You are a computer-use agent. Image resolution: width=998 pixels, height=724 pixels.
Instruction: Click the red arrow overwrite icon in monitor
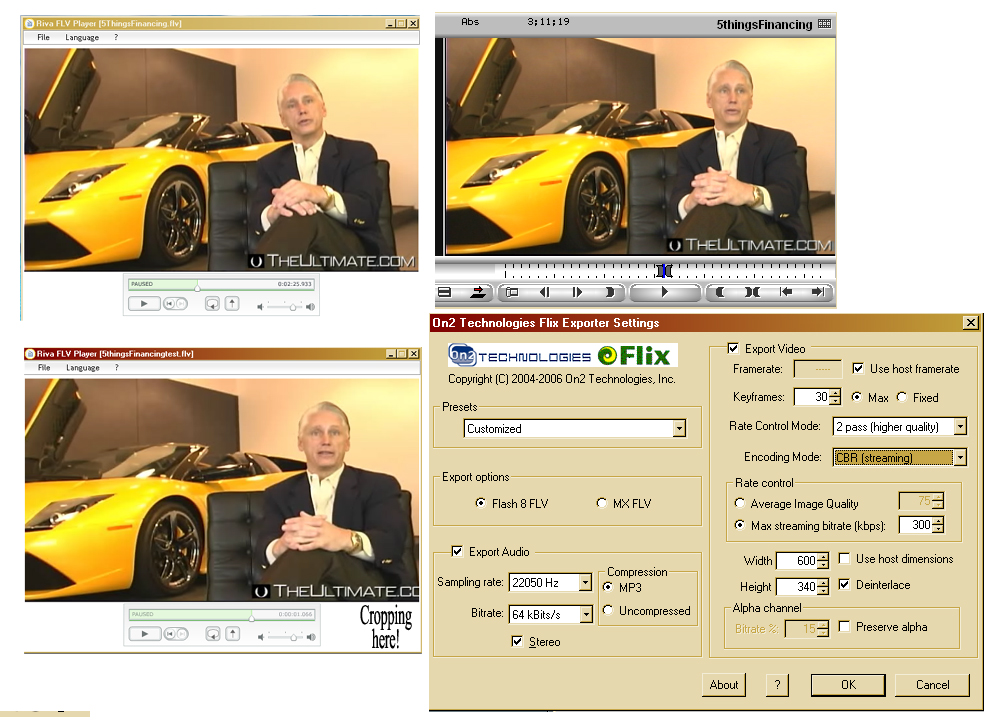point(478,292)
